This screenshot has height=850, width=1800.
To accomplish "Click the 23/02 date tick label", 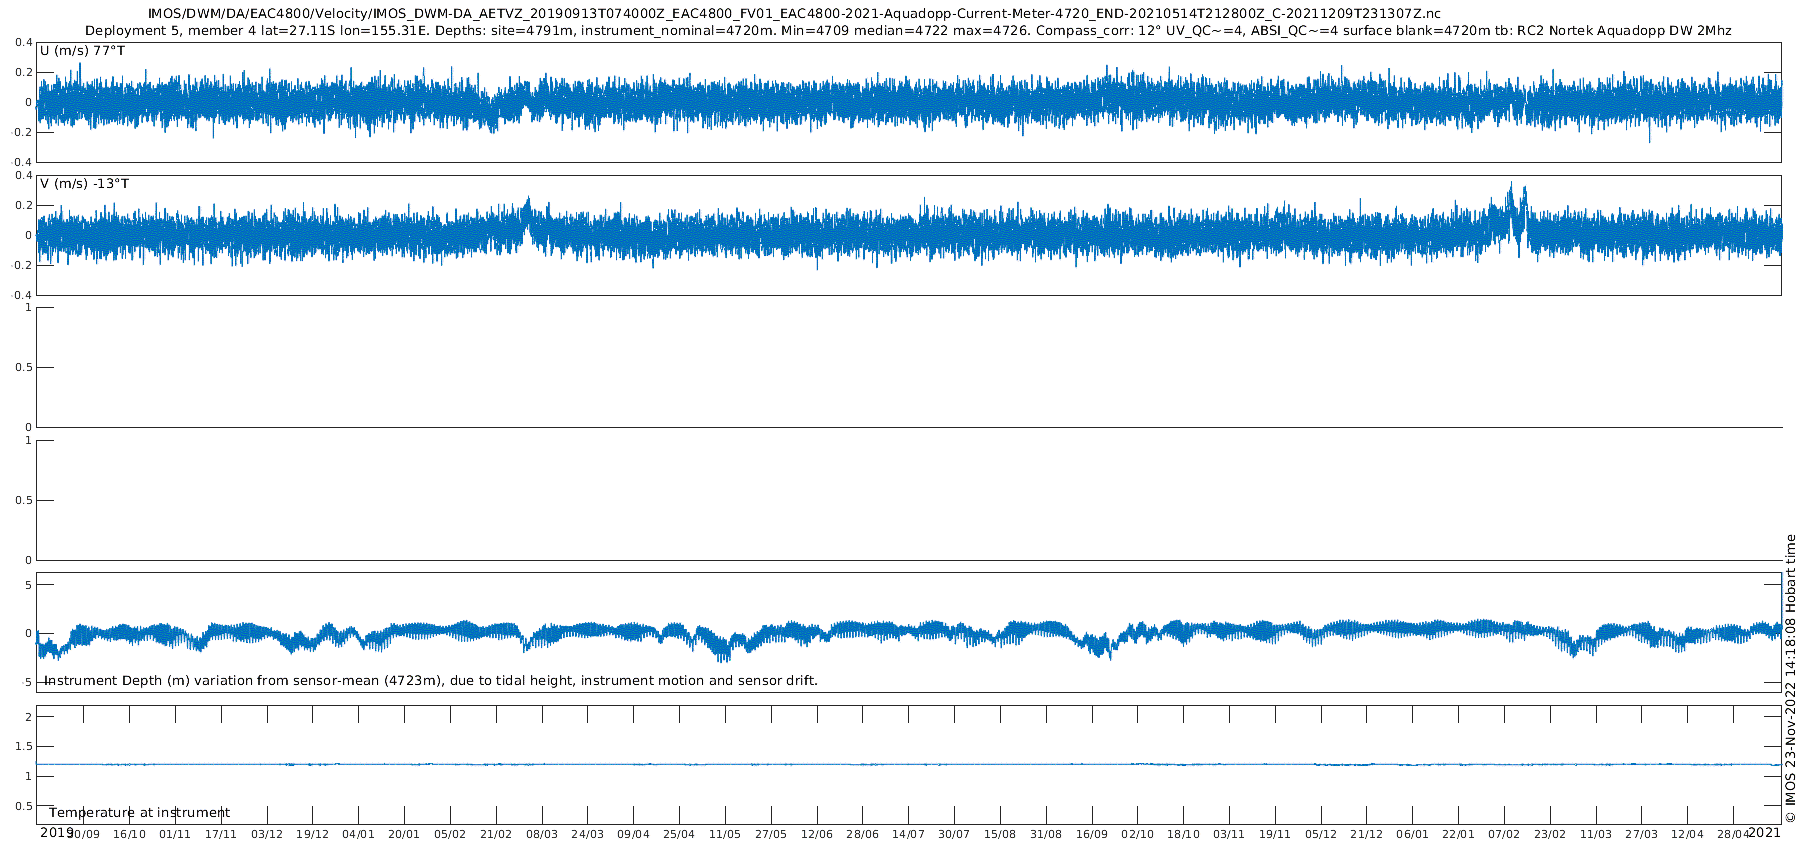I will tap(1550, 834).
